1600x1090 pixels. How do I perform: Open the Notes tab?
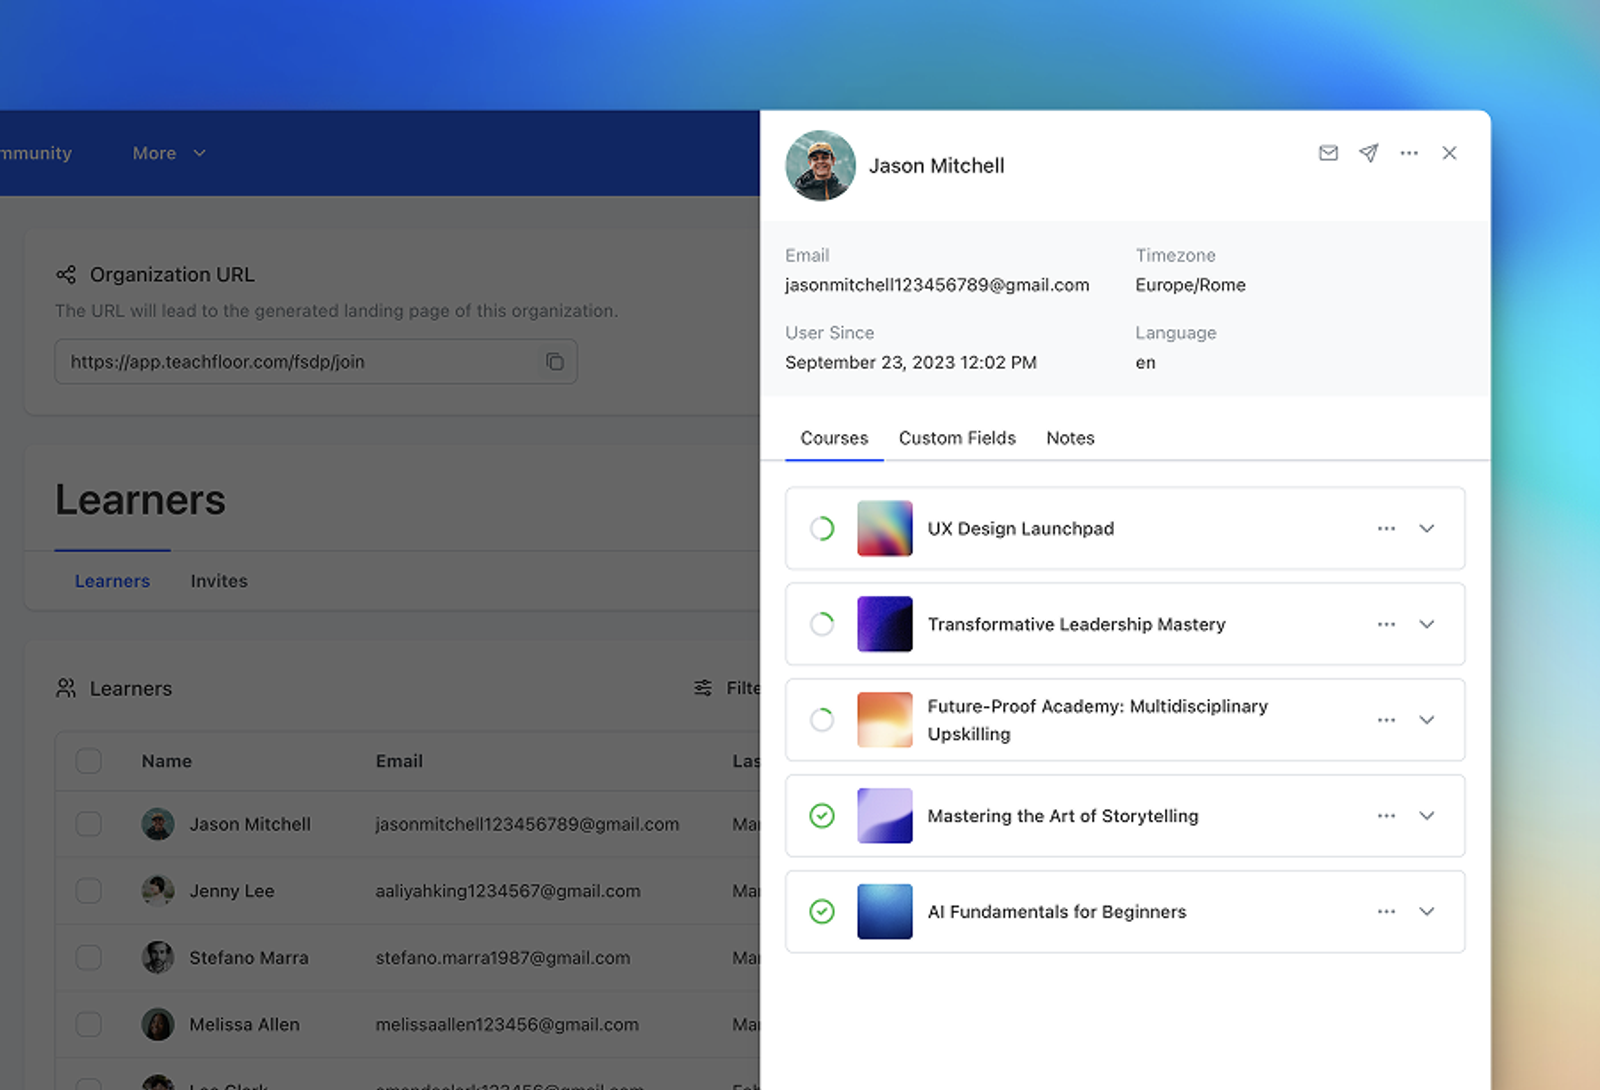pyautogui.click(x=1070, y=438)
